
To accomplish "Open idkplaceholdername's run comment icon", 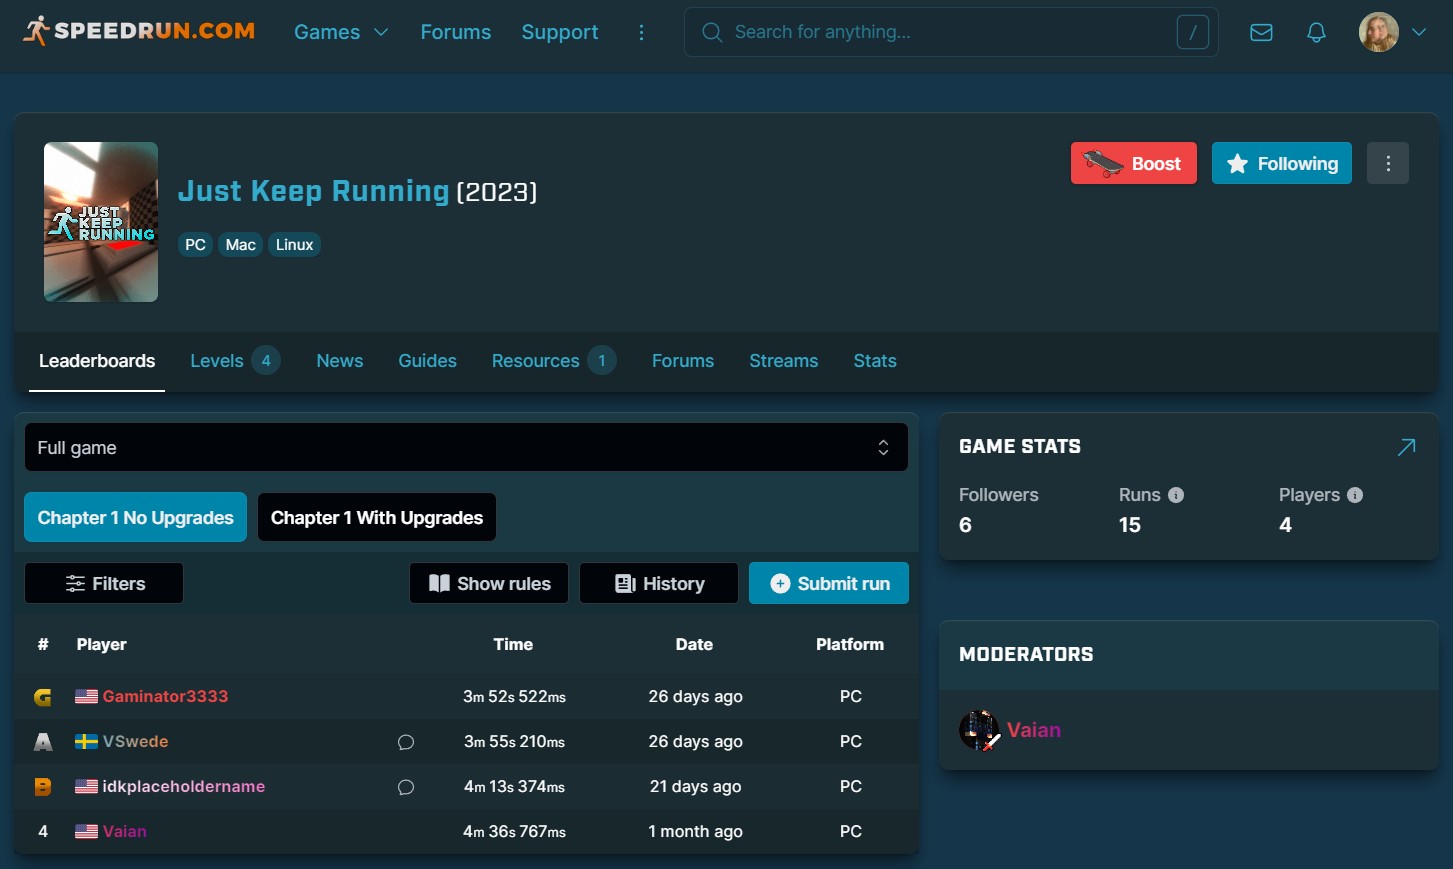I will 406,787.
